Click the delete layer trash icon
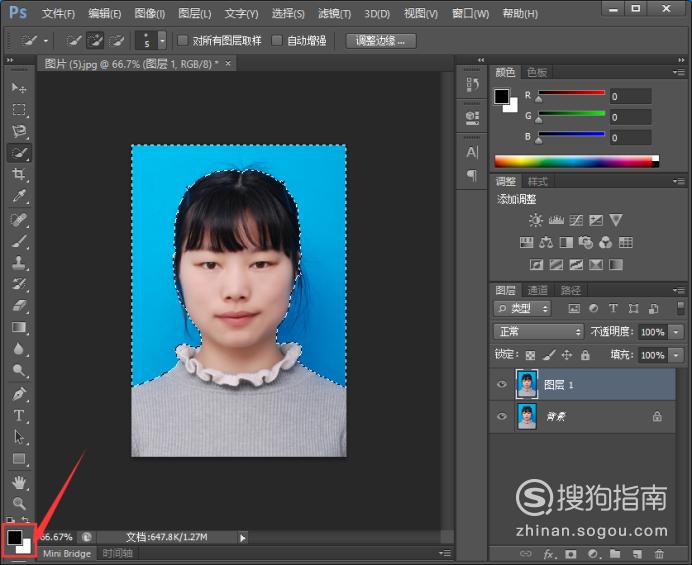 (x=659, y=554)
